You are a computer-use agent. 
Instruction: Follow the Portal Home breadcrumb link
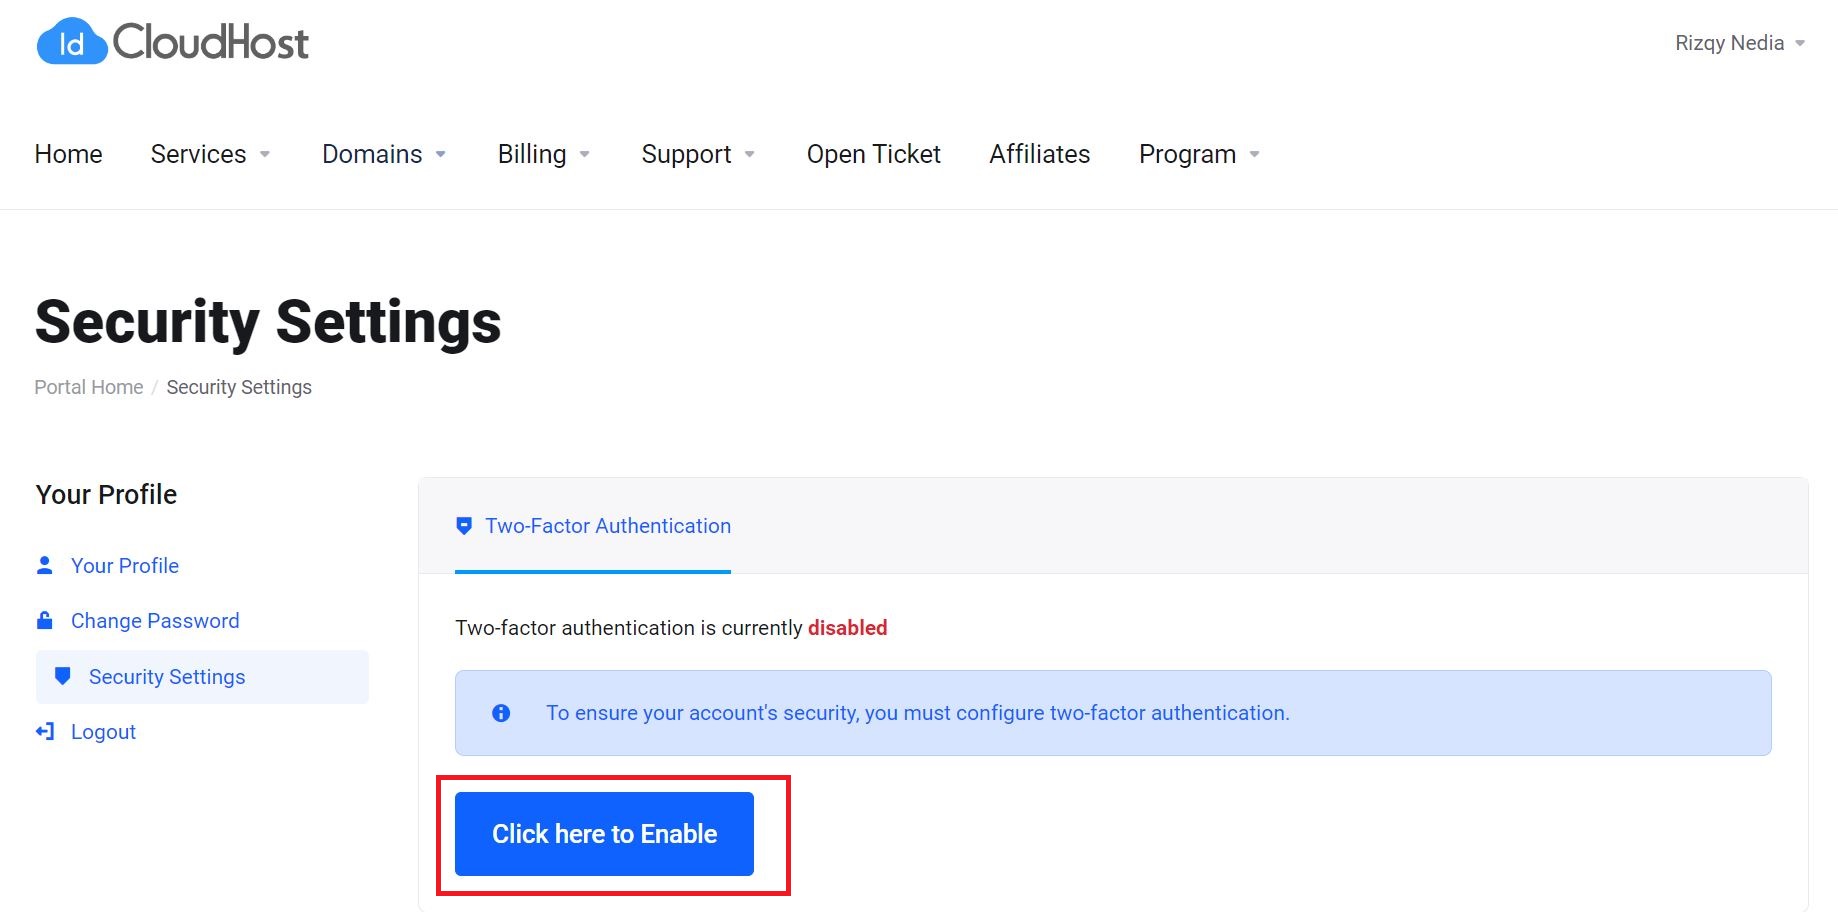[88, 387]
